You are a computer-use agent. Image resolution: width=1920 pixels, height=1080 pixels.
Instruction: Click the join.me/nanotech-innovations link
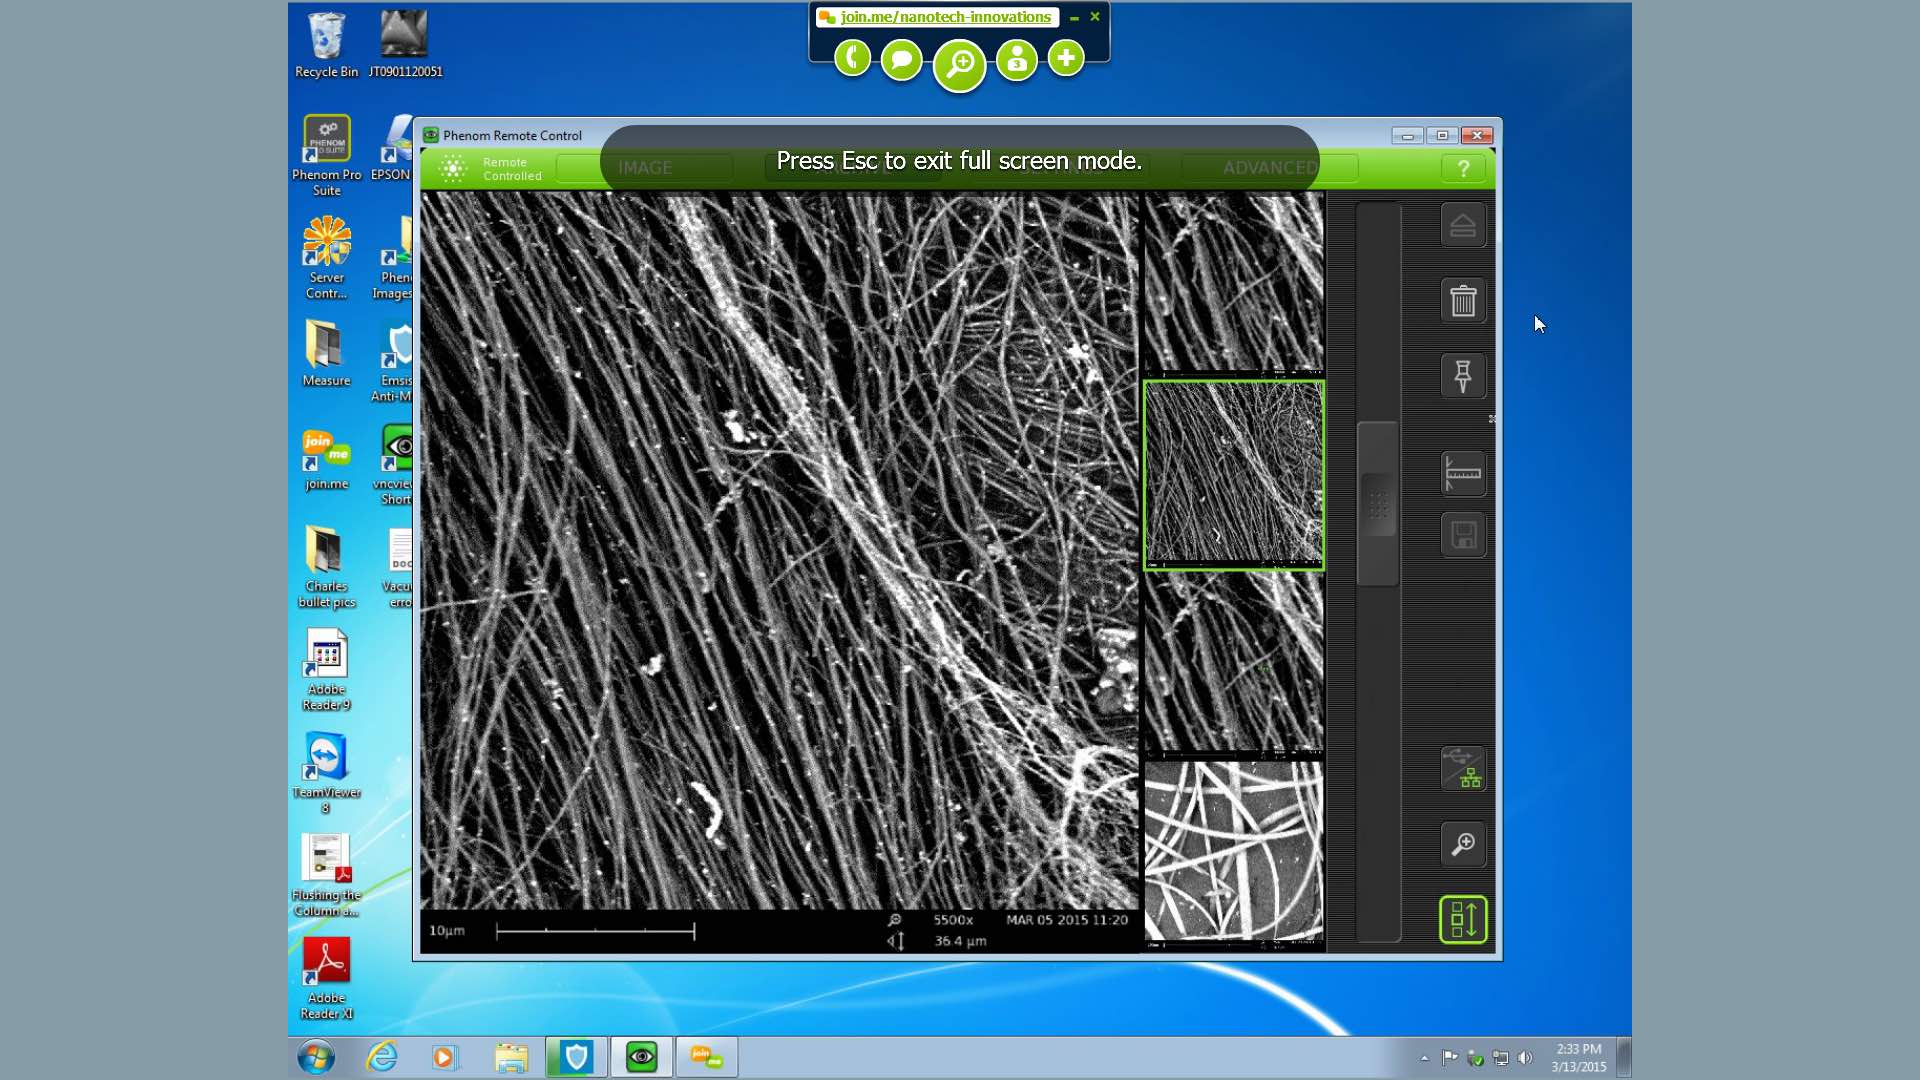[945, 17]
